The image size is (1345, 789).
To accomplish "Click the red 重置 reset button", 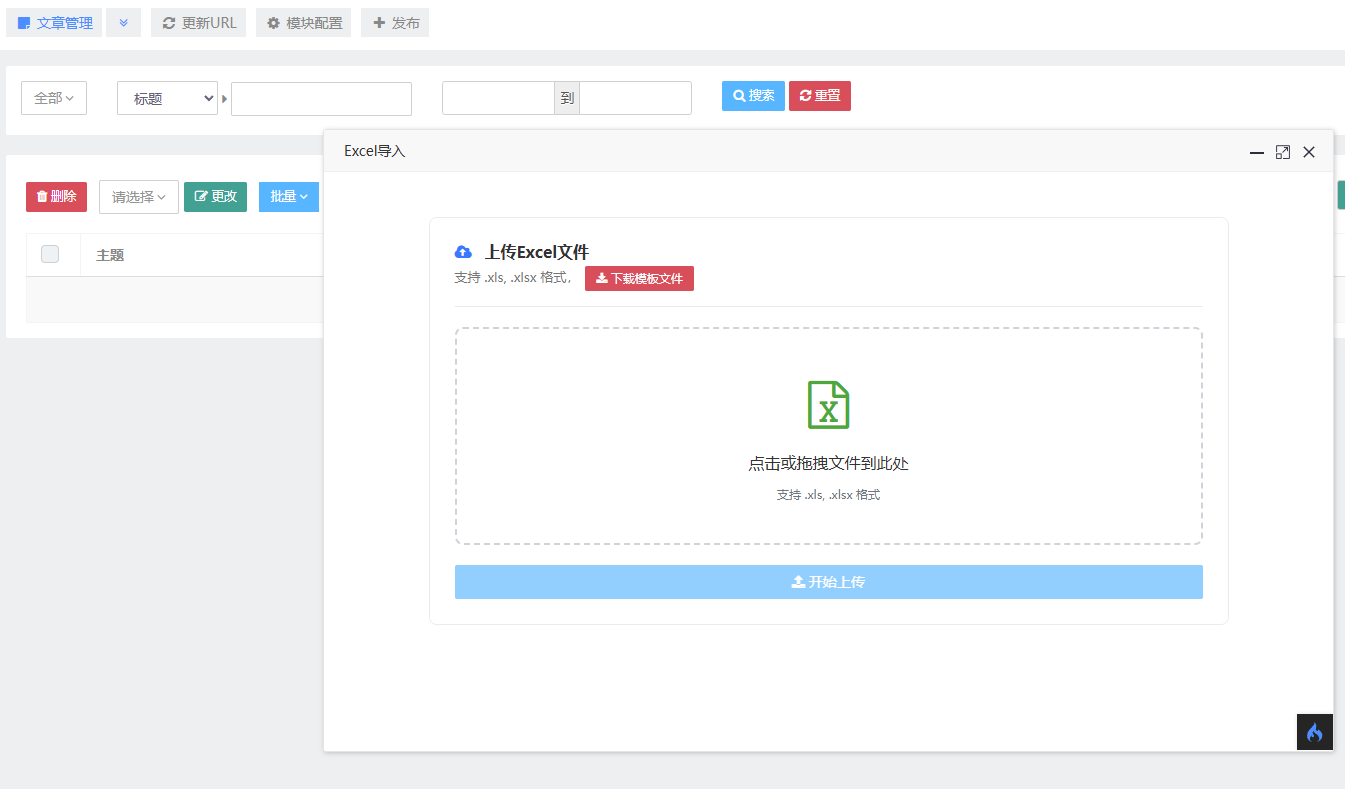I will (x=819, y=96).
